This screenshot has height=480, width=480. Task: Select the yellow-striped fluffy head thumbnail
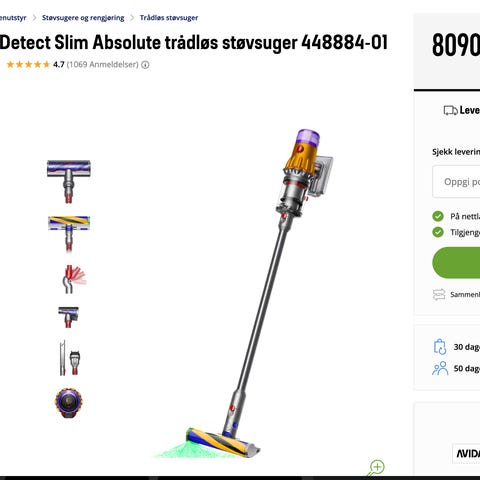click(69, 233)
